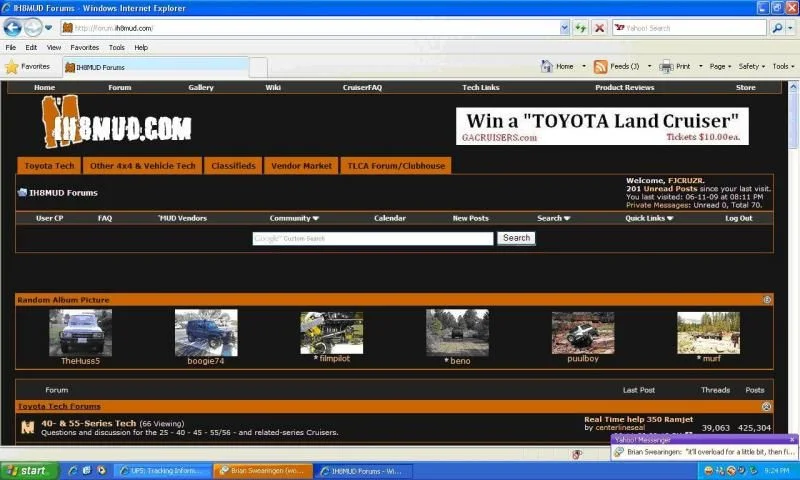Image resolution: width=800 pixels, height=480 pixels.
Task: Click the Home house icon in toolbar
Action: [547, 66]
